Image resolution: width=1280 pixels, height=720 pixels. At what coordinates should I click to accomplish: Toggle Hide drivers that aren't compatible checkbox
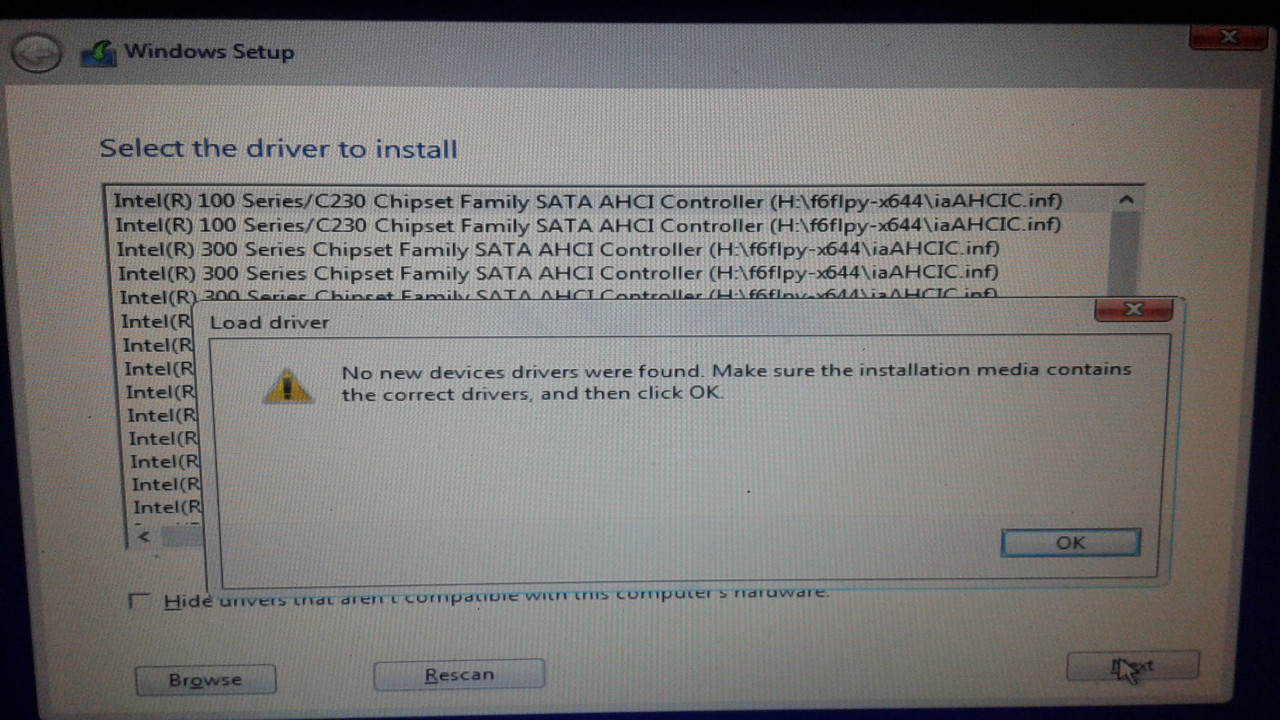click(140, 600)
